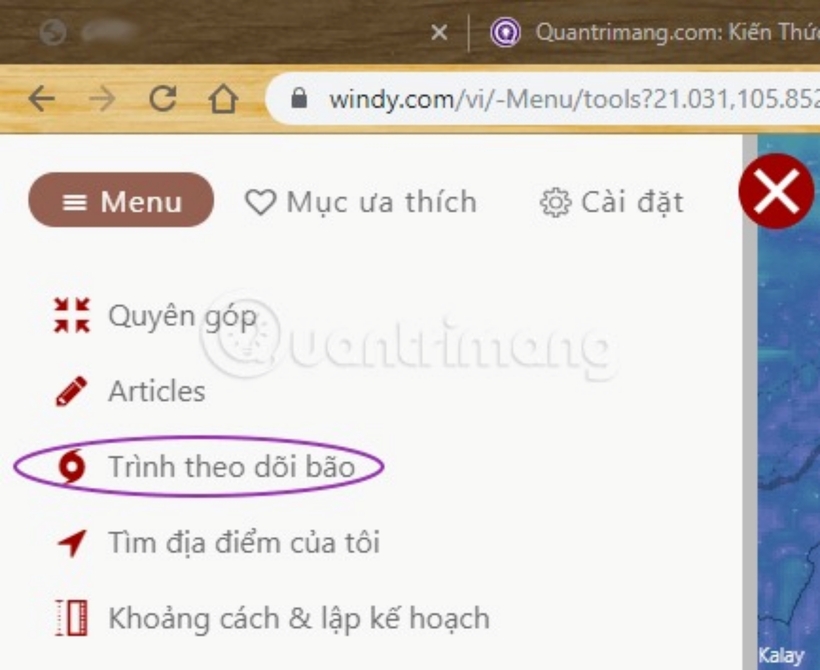Click the gear icon for Cài đặt
The image size is (820, 670).
coord(555,202)
